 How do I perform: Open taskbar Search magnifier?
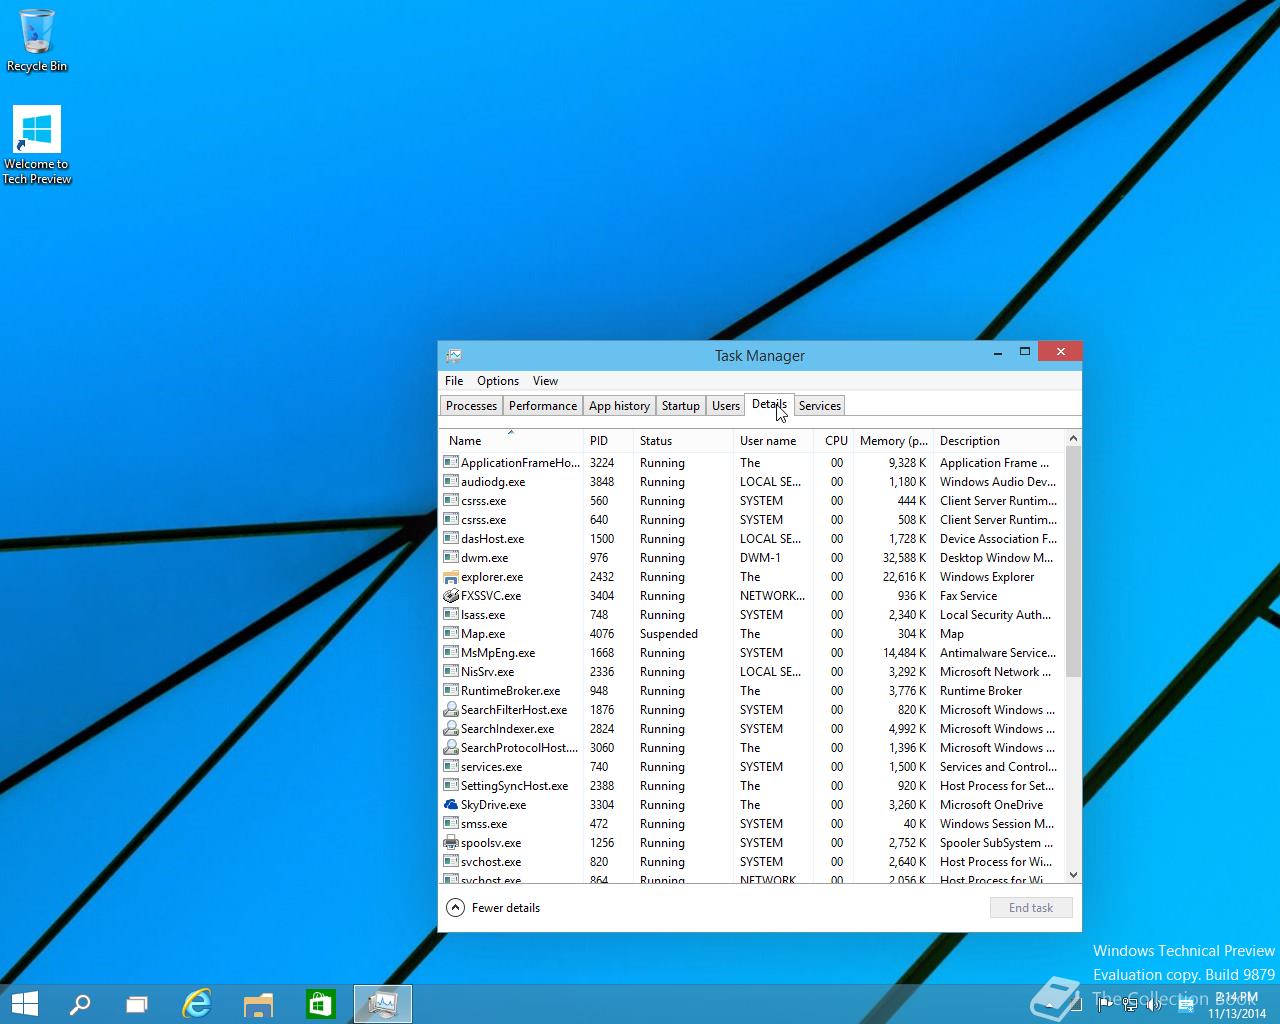[79, 1004]
